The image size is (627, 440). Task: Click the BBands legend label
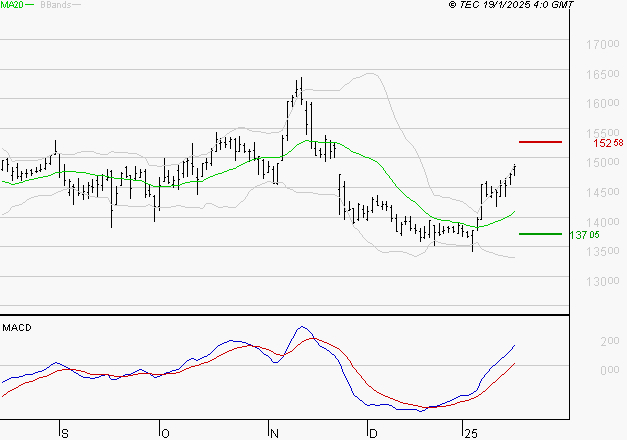click(x=56, y=5)
